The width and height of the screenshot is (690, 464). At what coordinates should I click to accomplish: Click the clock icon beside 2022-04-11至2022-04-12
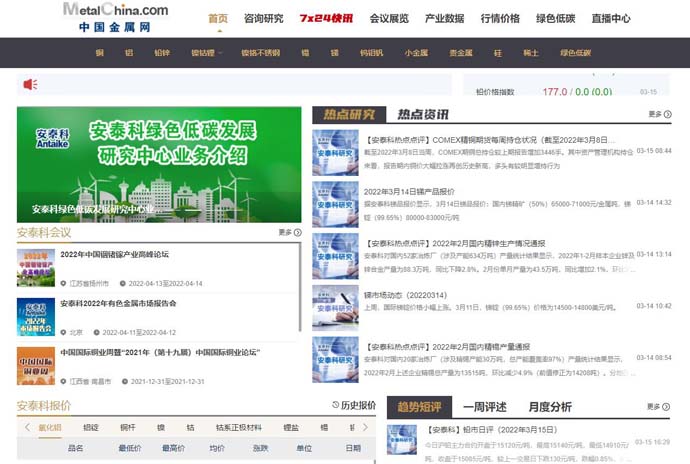pos(96,332)
